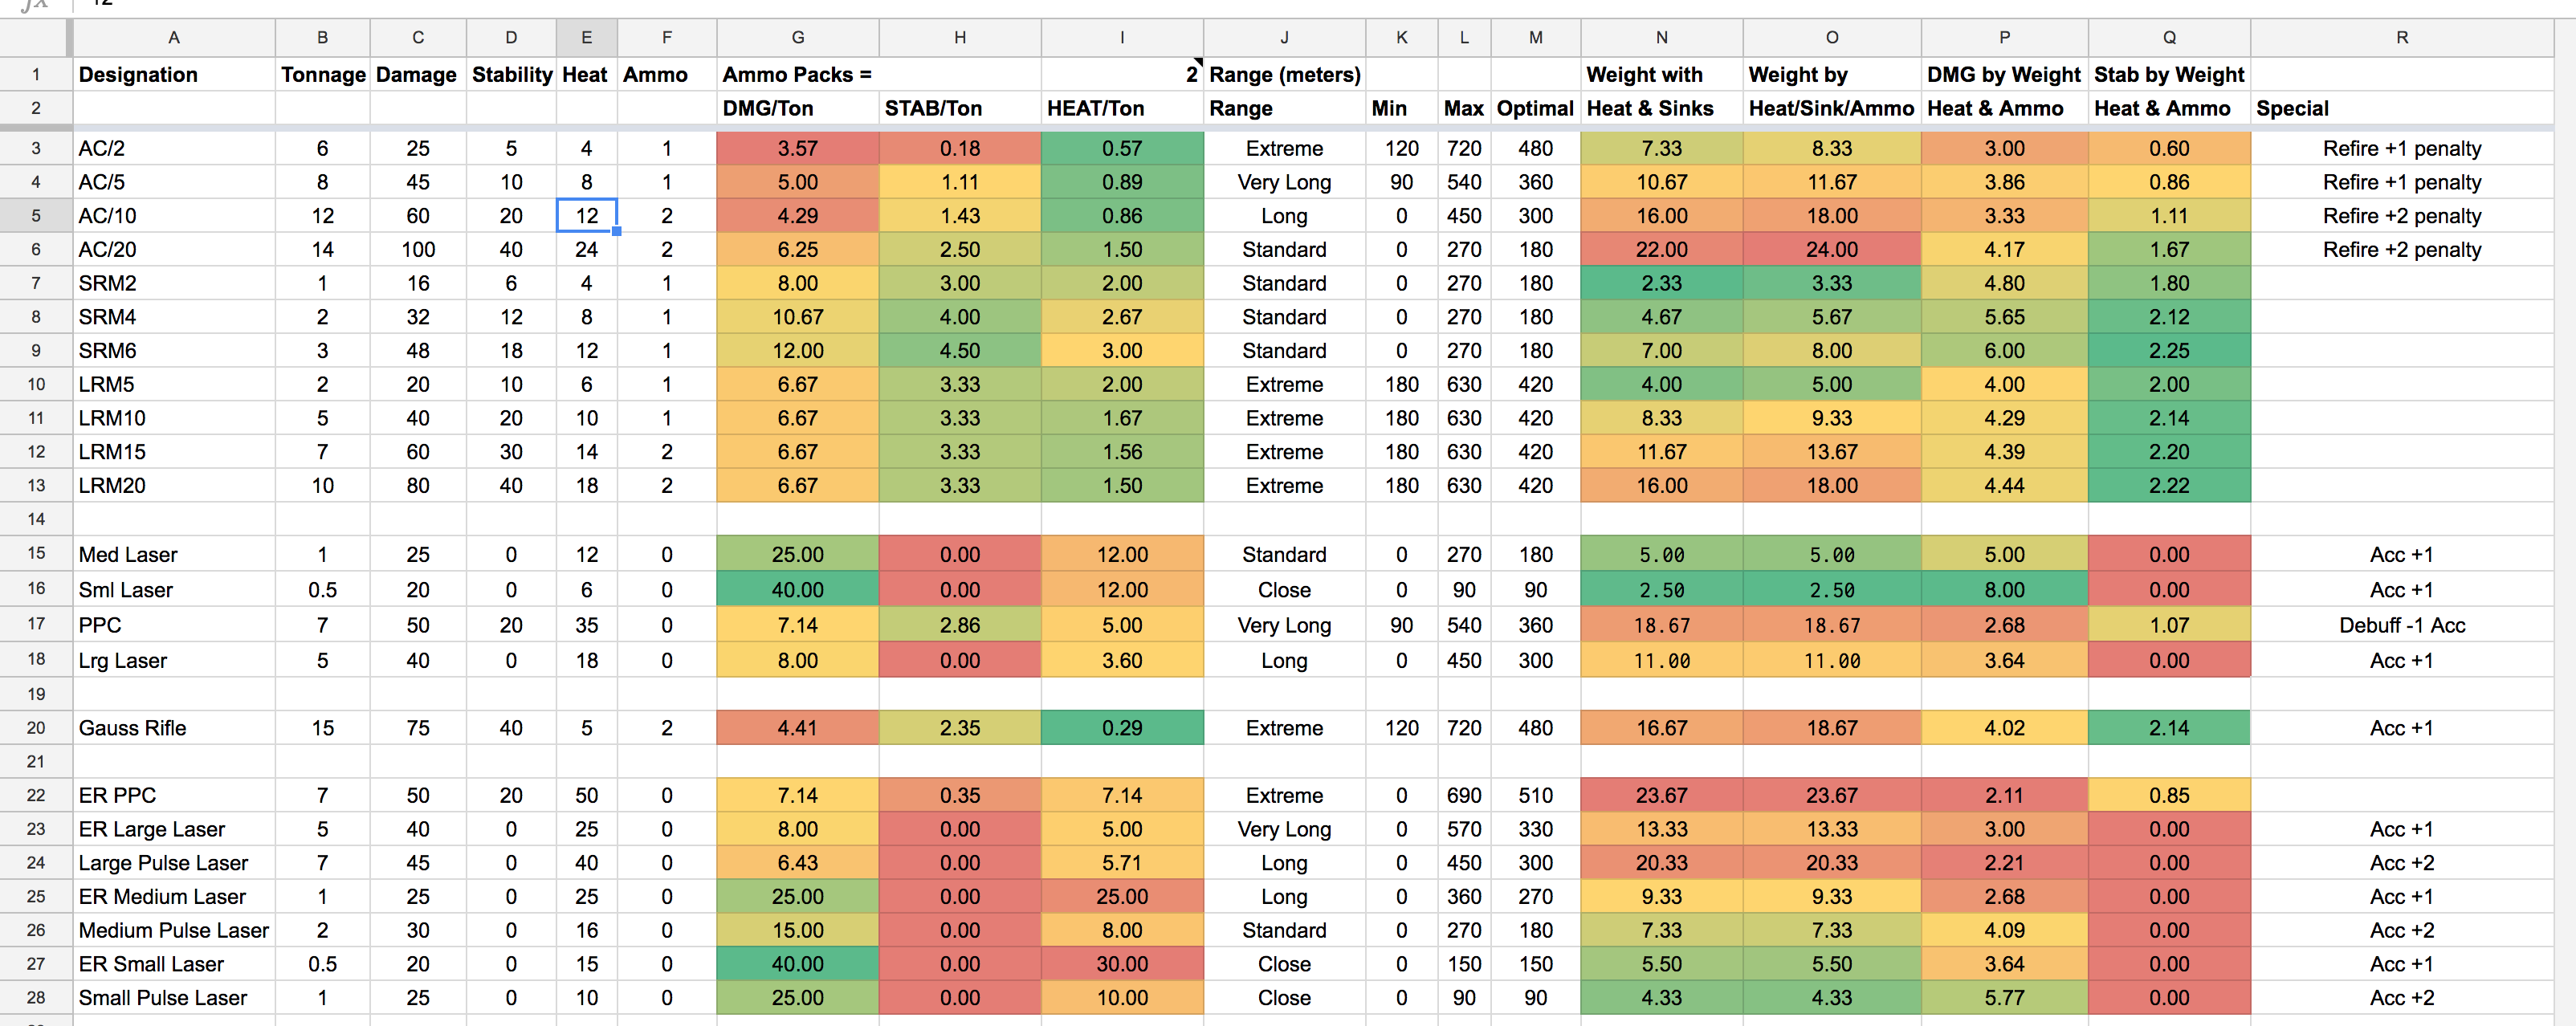Select column G header
Viewport: 2576px width, 1026px height.
[797, 38]
